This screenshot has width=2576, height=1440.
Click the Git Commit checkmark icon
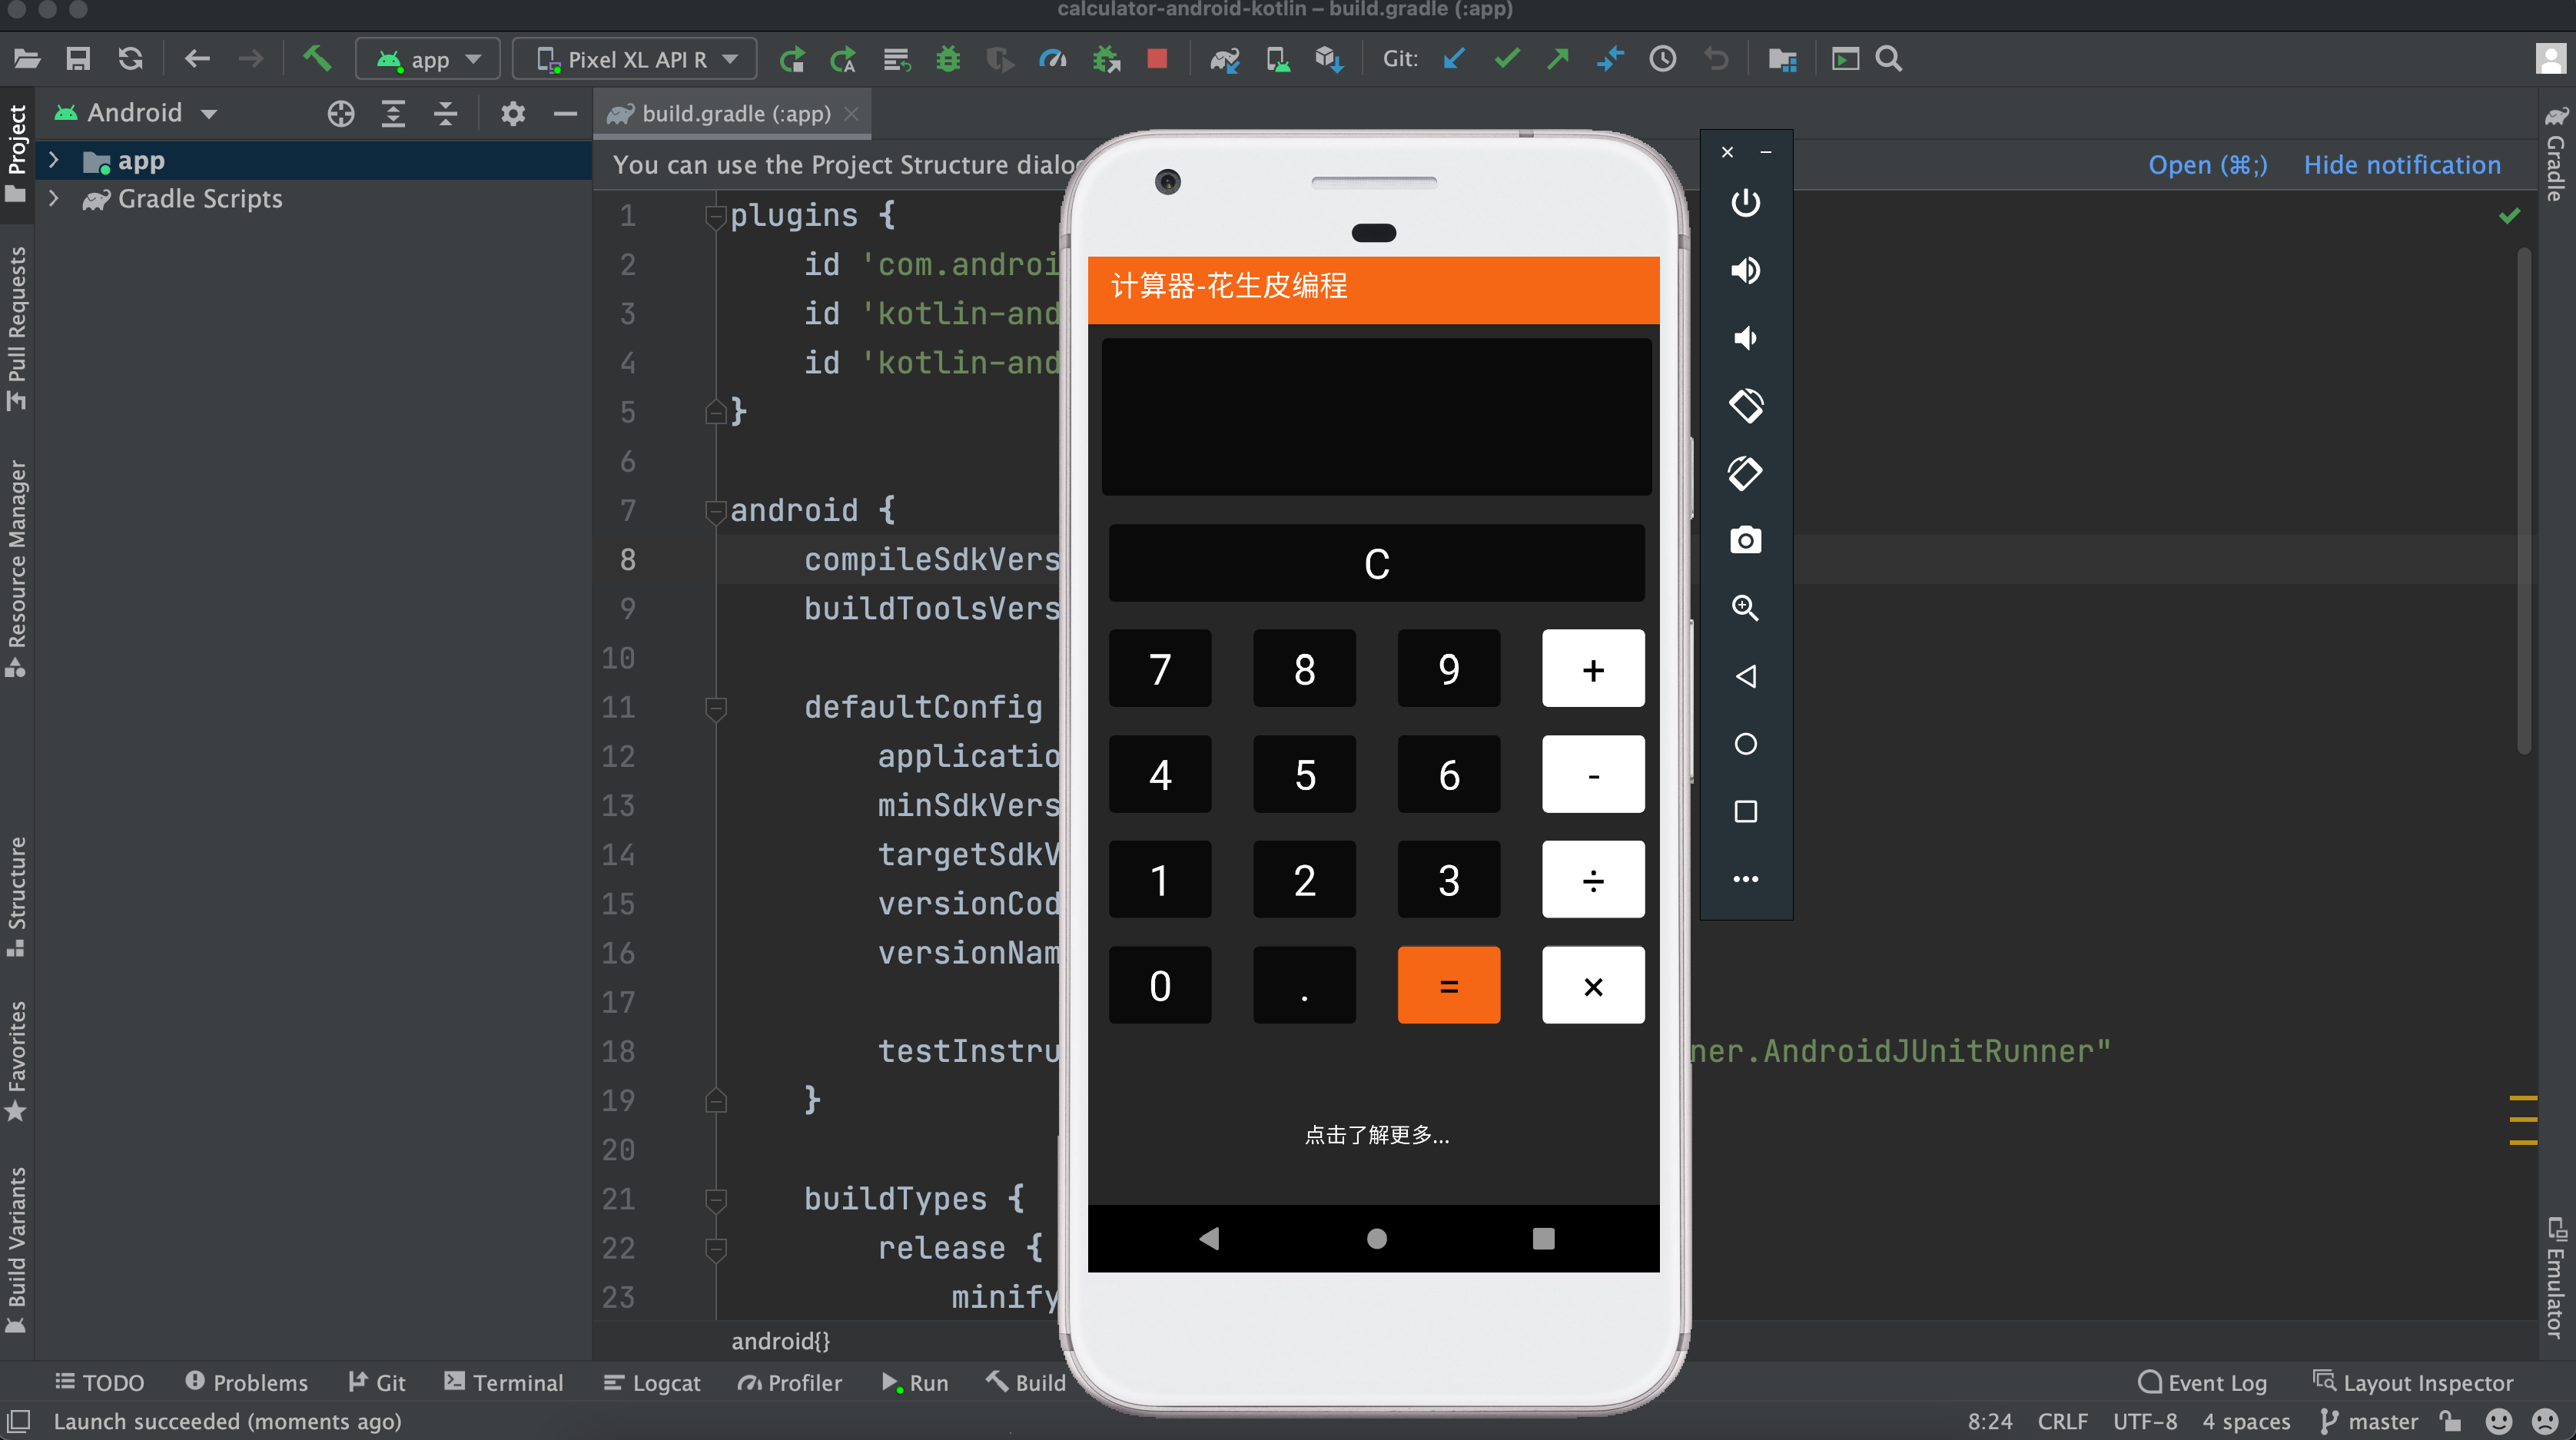pyautogui.click(x=1506, y=59)
